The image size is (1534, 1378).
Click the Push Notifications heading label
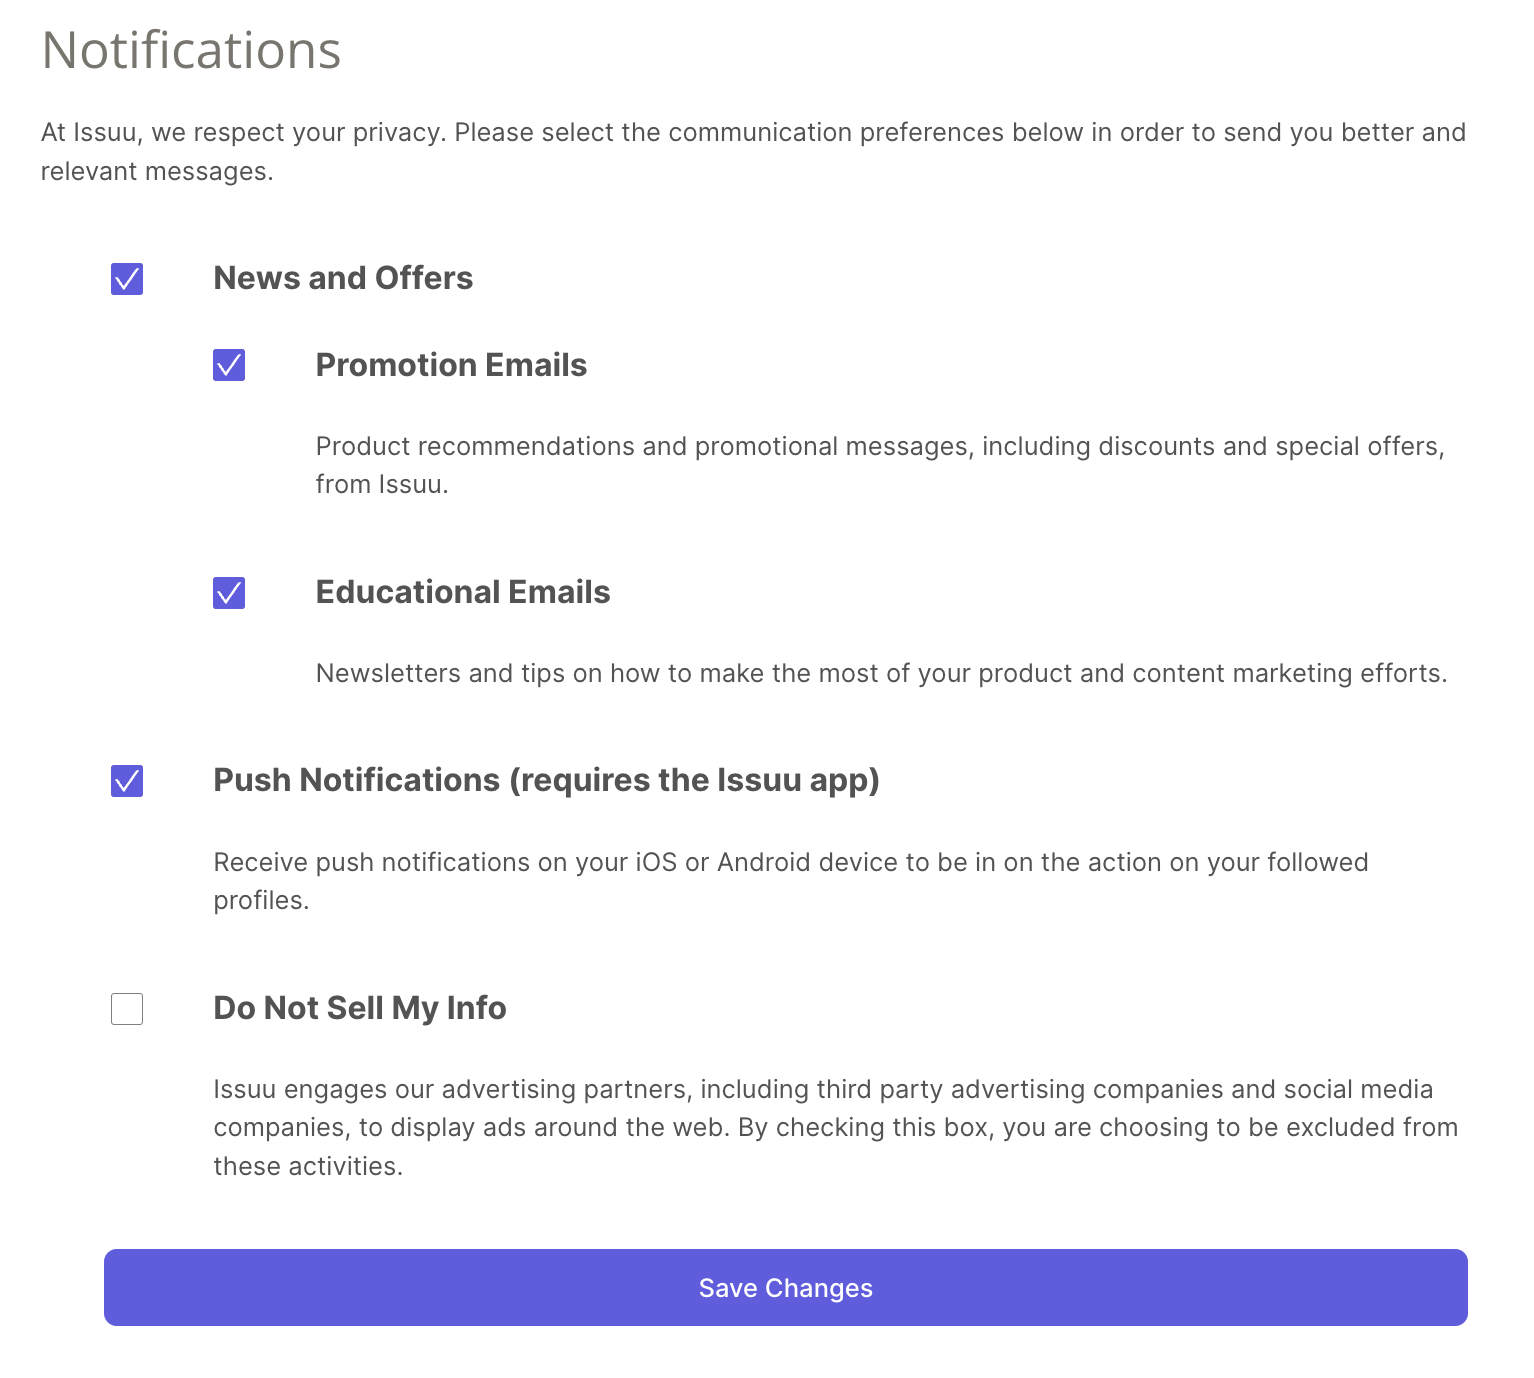click(546, 780)
